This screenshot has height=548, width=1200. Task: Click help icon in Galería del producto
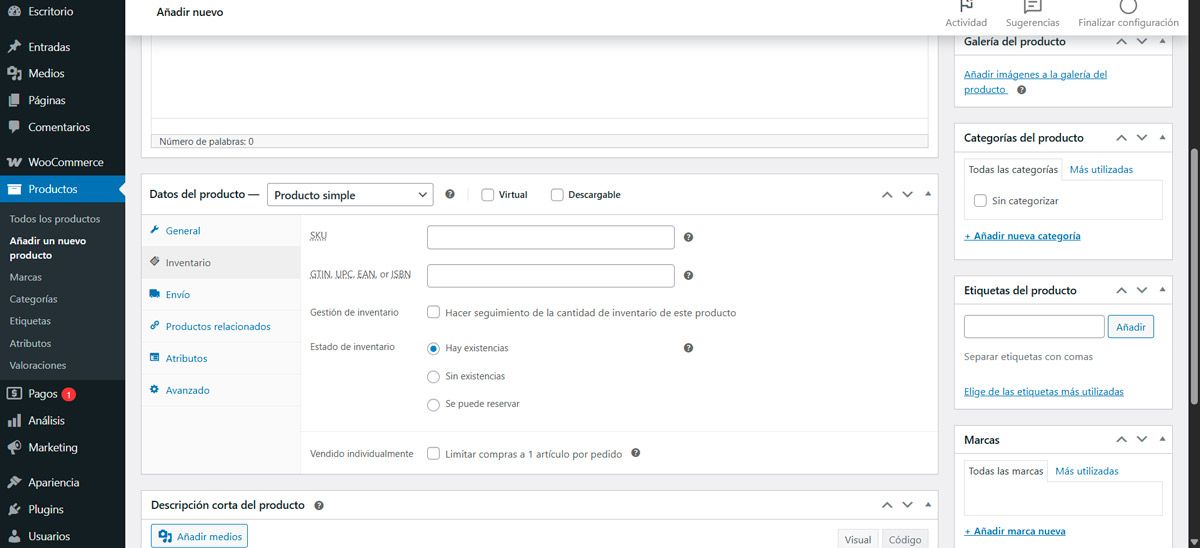[1021, 90]
